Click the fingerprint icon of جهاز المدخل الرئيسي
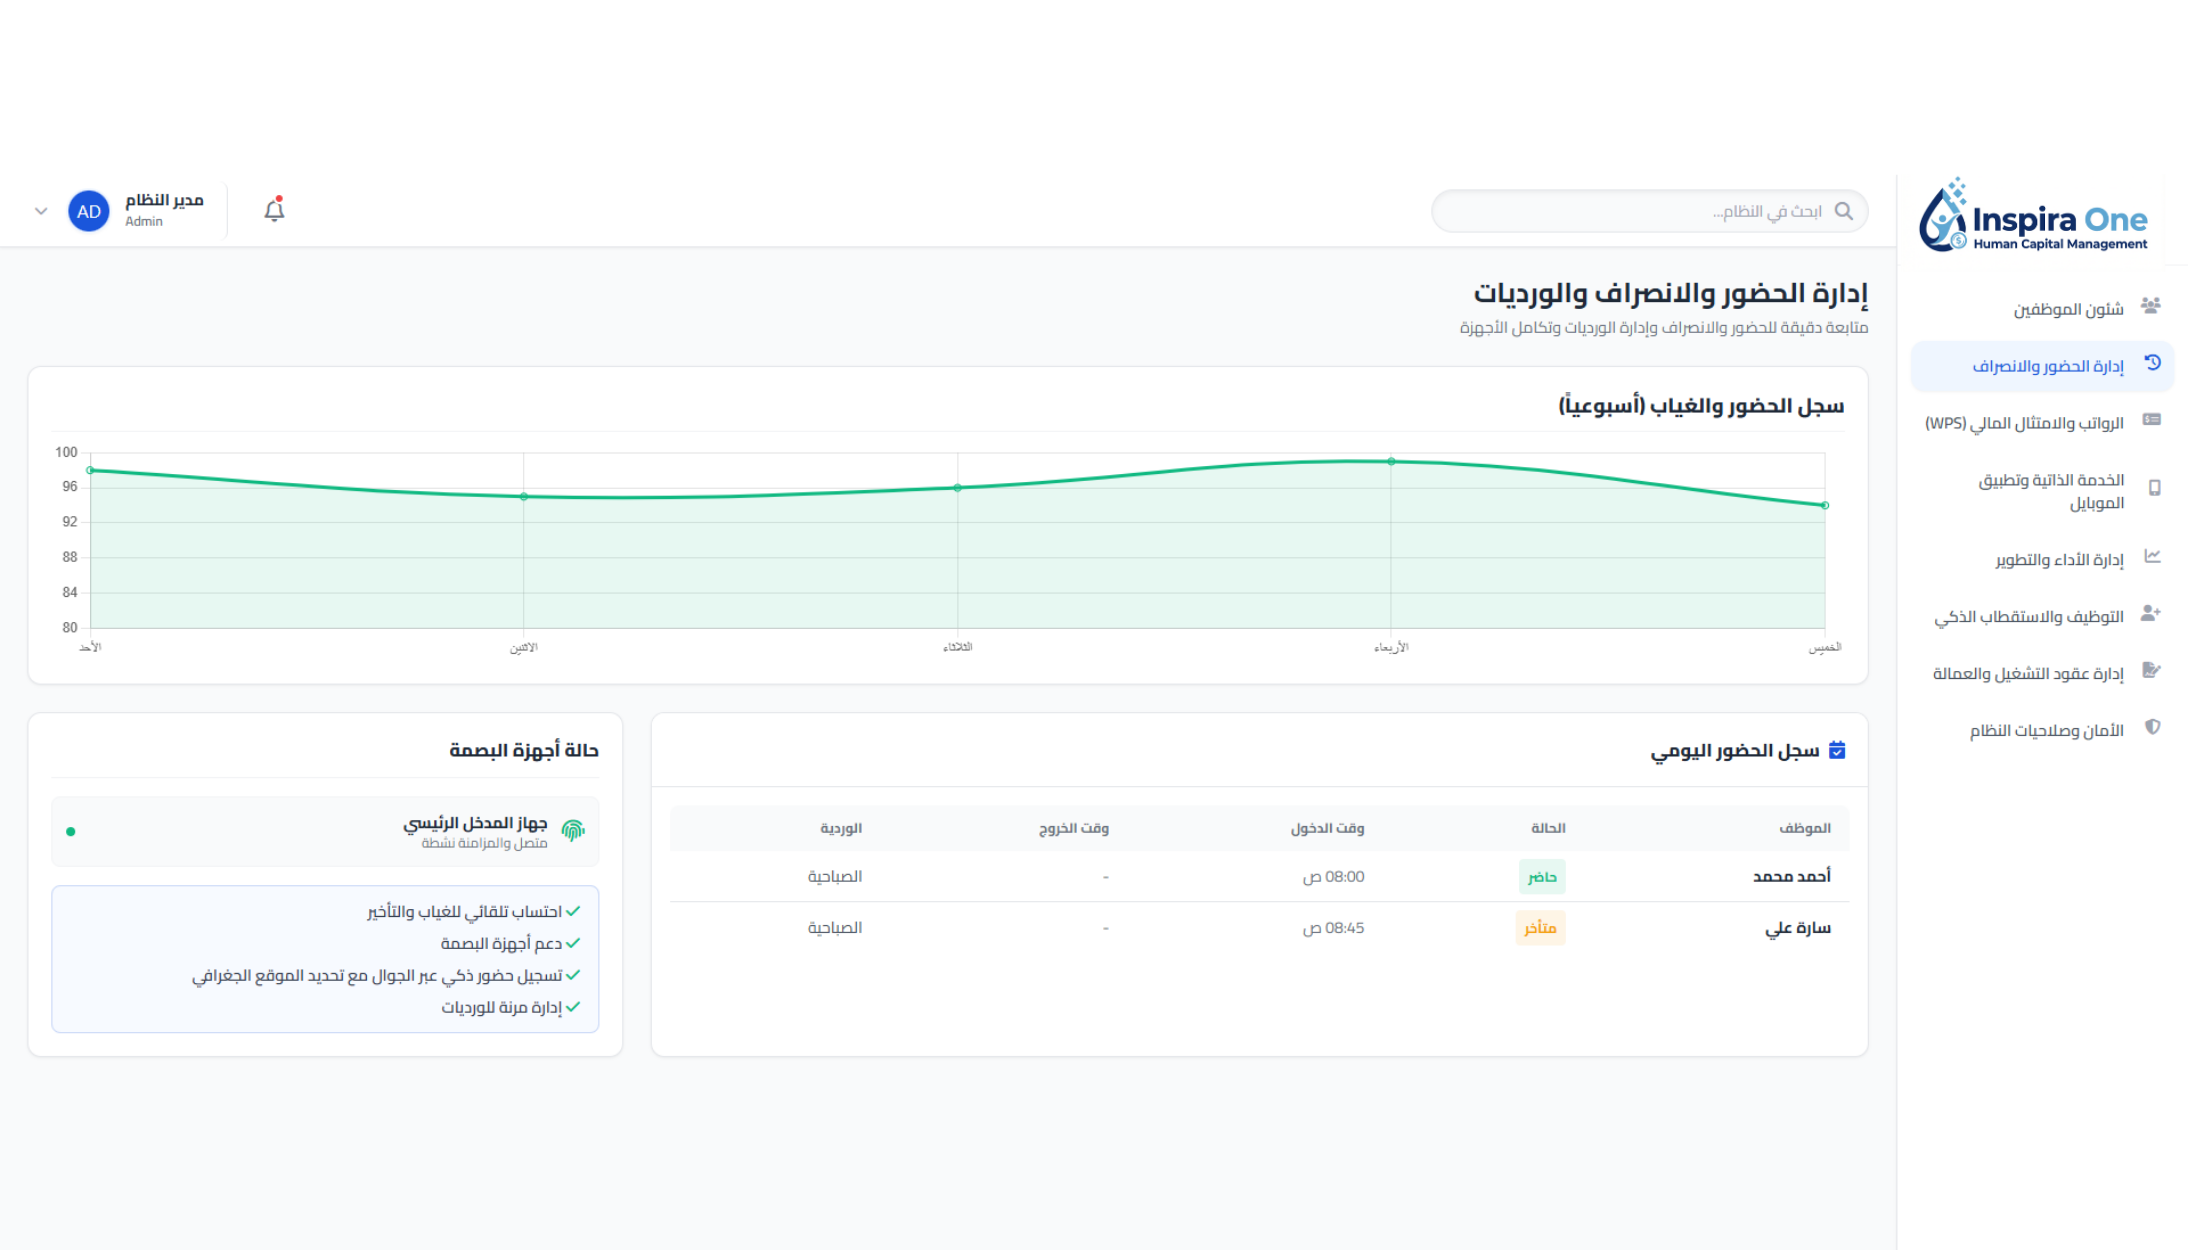 tap(573, 830)
